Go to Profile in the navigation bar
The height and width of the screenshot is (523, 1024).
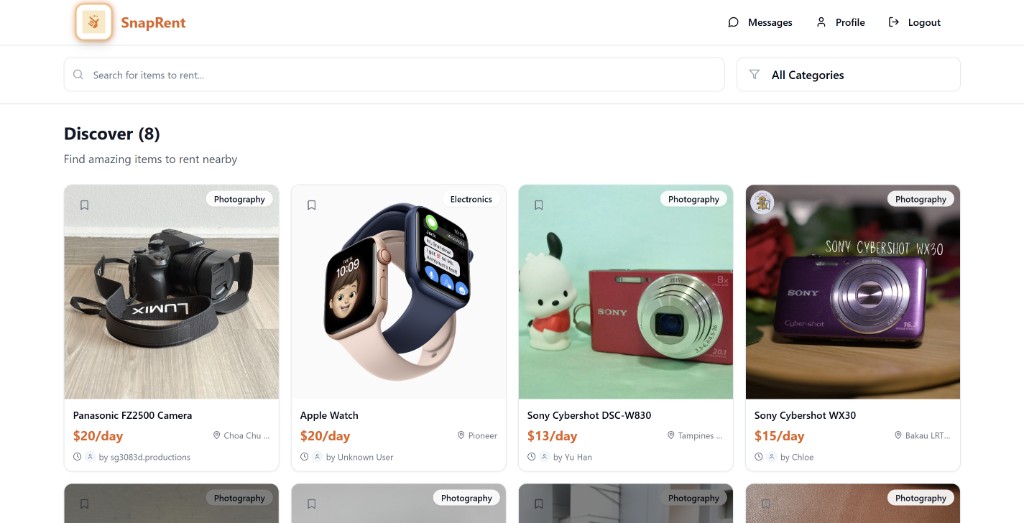coord(850,22)
